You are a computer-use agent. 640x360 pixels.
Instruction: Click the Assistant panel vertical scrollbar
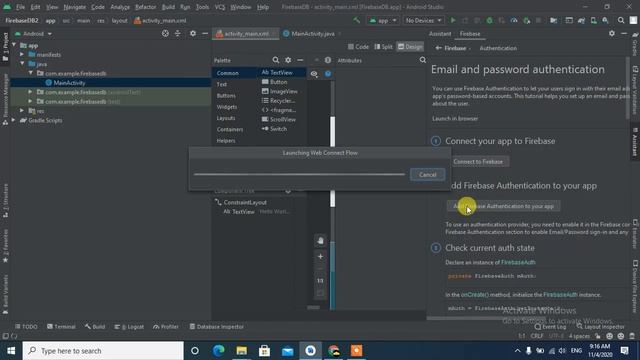[x=628, y=88]
